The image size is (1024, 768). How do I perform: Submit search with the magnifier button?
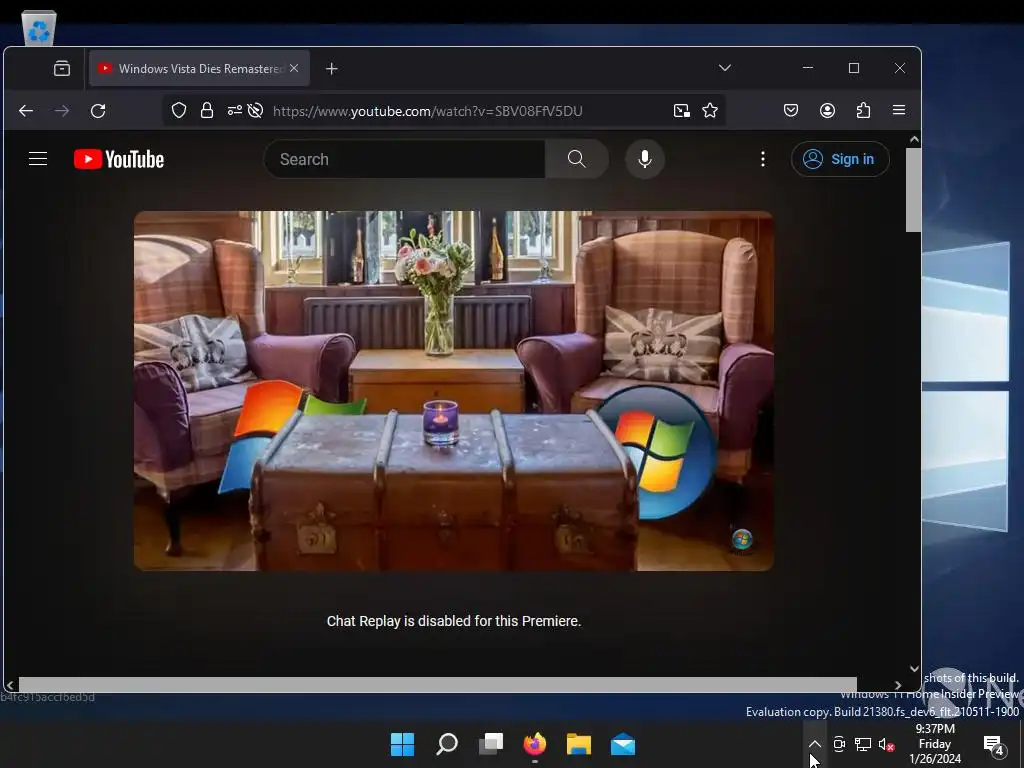coord(577,159)
